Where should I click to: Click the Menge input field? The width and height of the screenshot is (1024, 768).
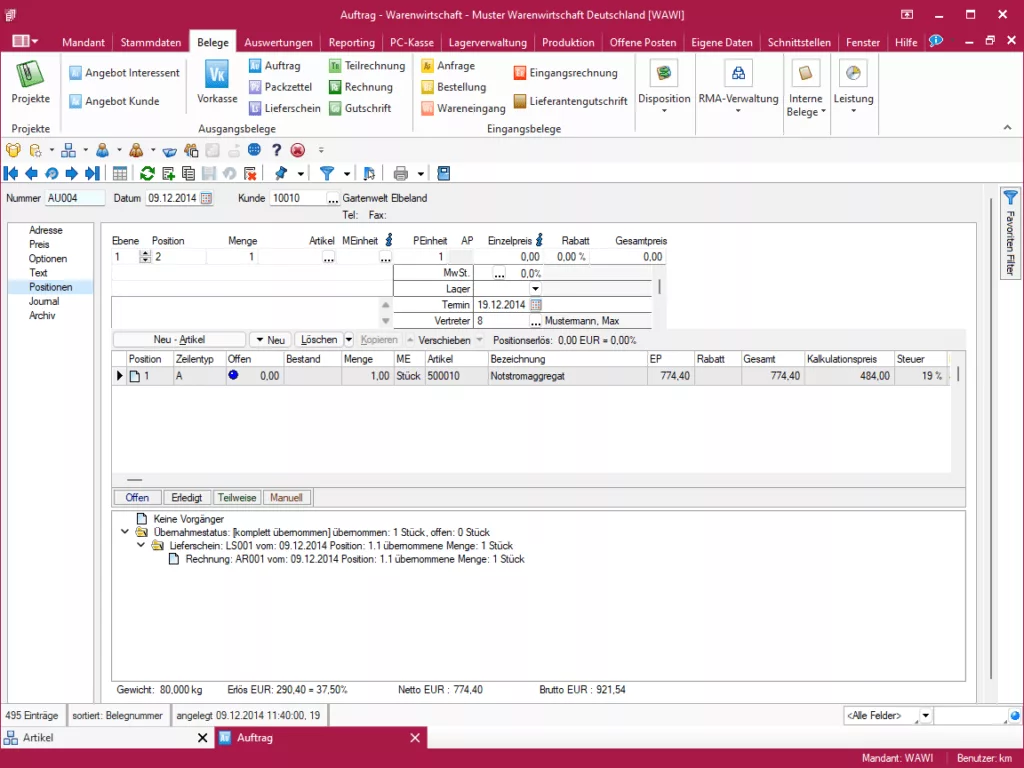tap(231, 257)
